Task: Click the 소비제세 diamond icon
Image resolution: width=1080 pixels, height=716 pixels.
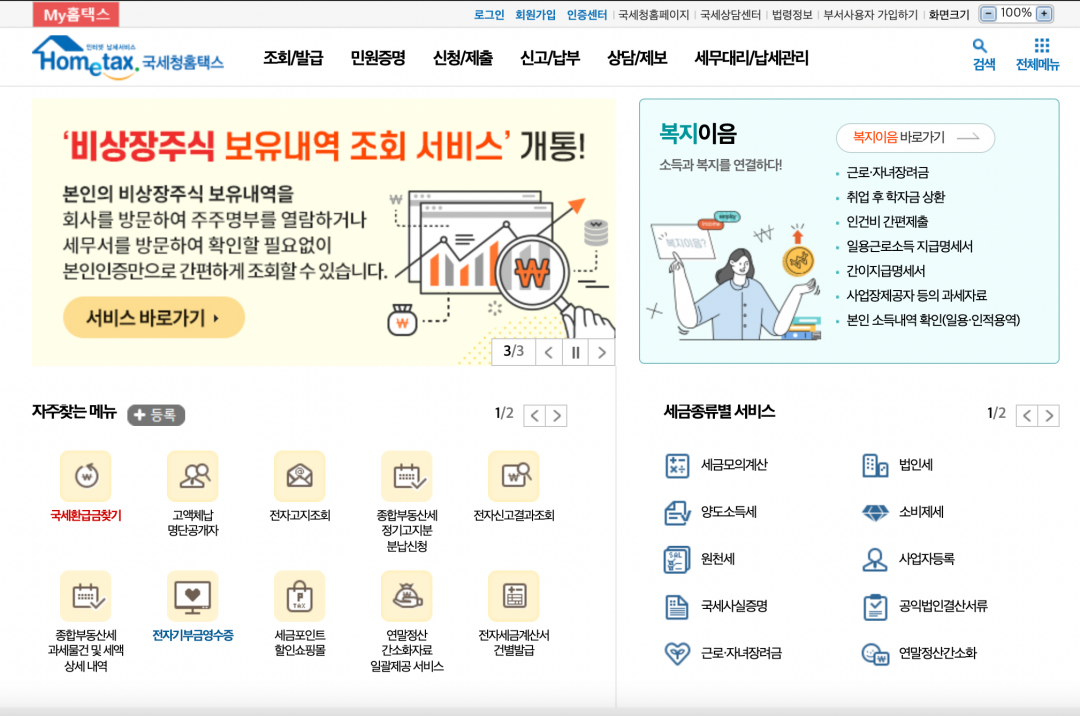Action: click(875, 512)
